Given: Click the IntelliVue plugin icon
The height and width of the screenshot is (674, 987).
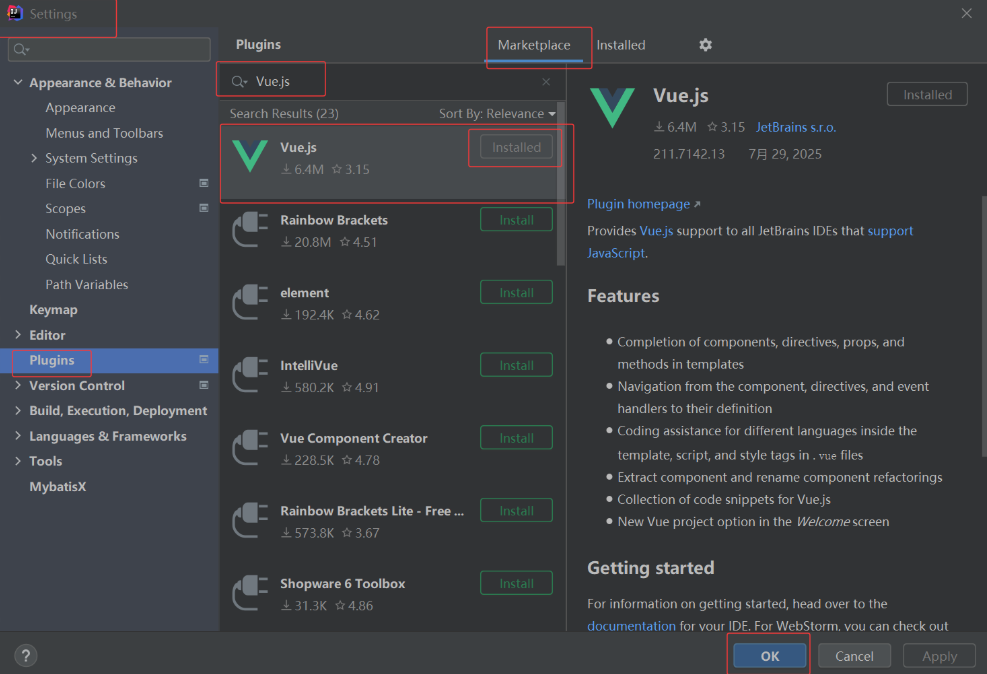Looking at the screenshot, I should [x=250, y=375].
